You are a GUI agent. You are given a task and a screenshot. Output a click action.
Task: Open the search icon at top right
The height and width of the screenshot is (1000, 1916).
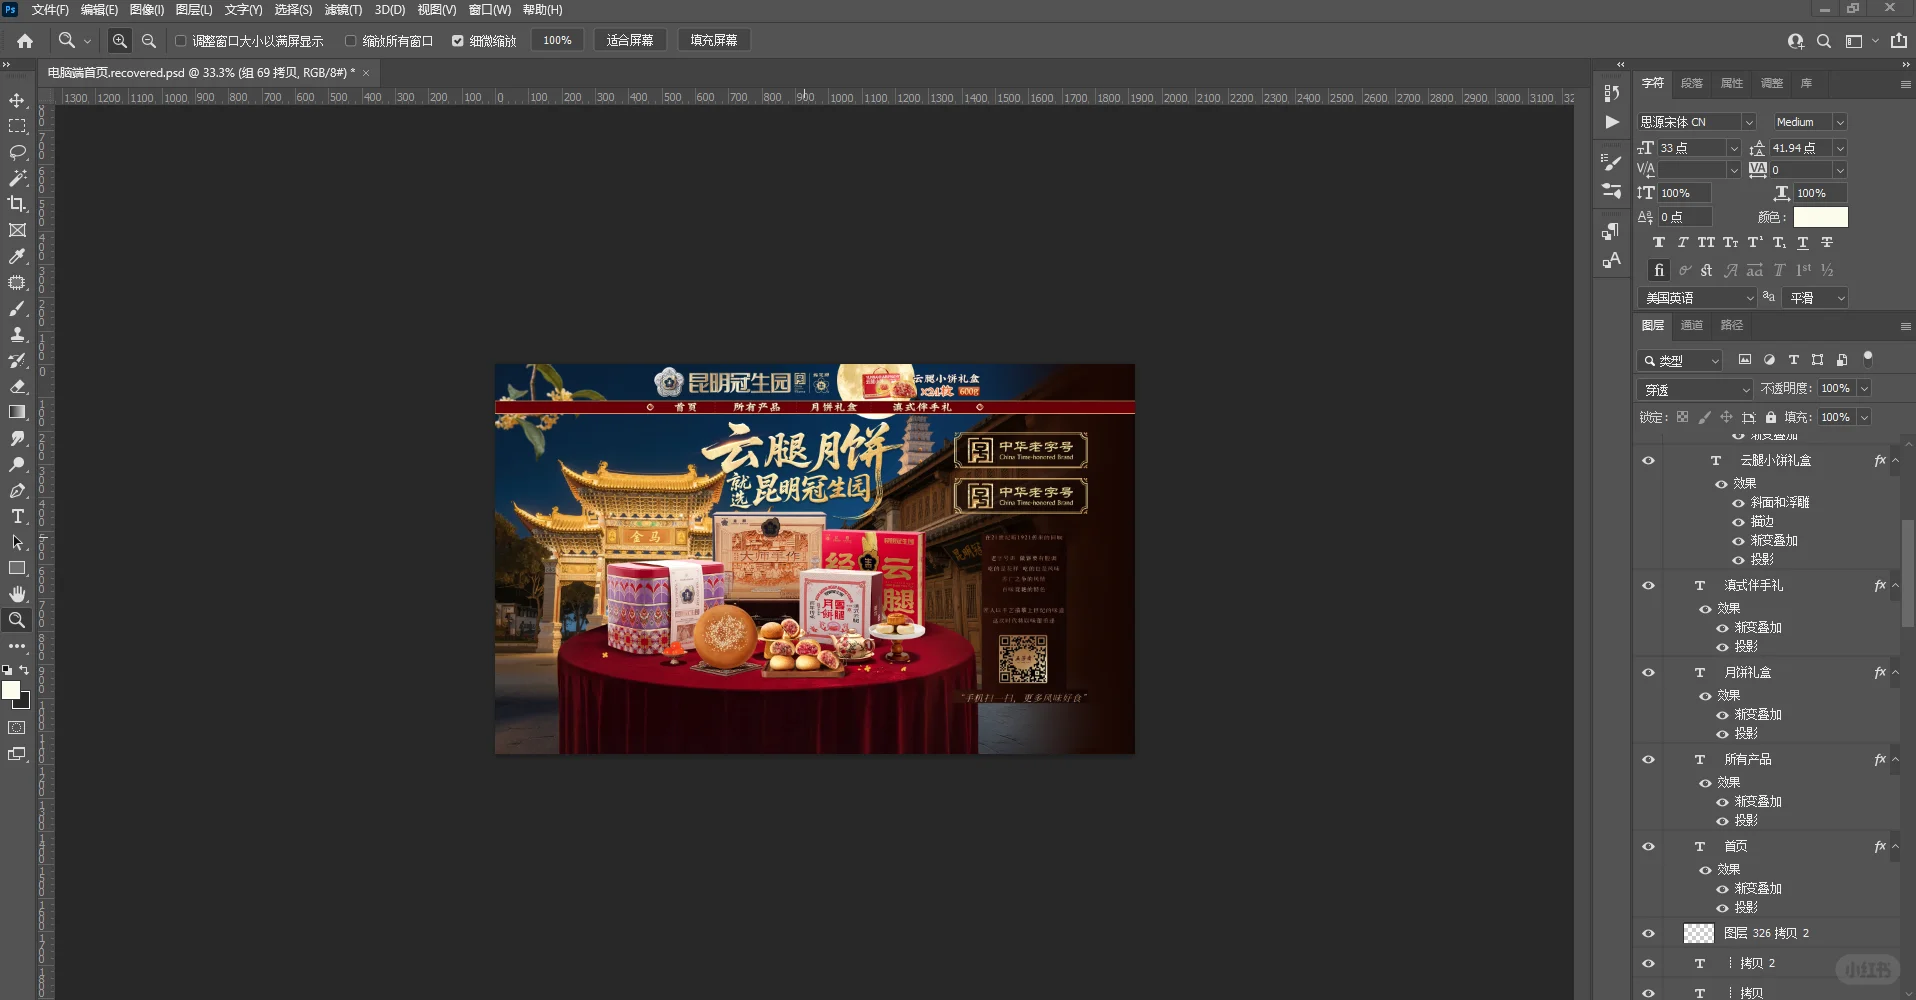[x=1824, y=41]
